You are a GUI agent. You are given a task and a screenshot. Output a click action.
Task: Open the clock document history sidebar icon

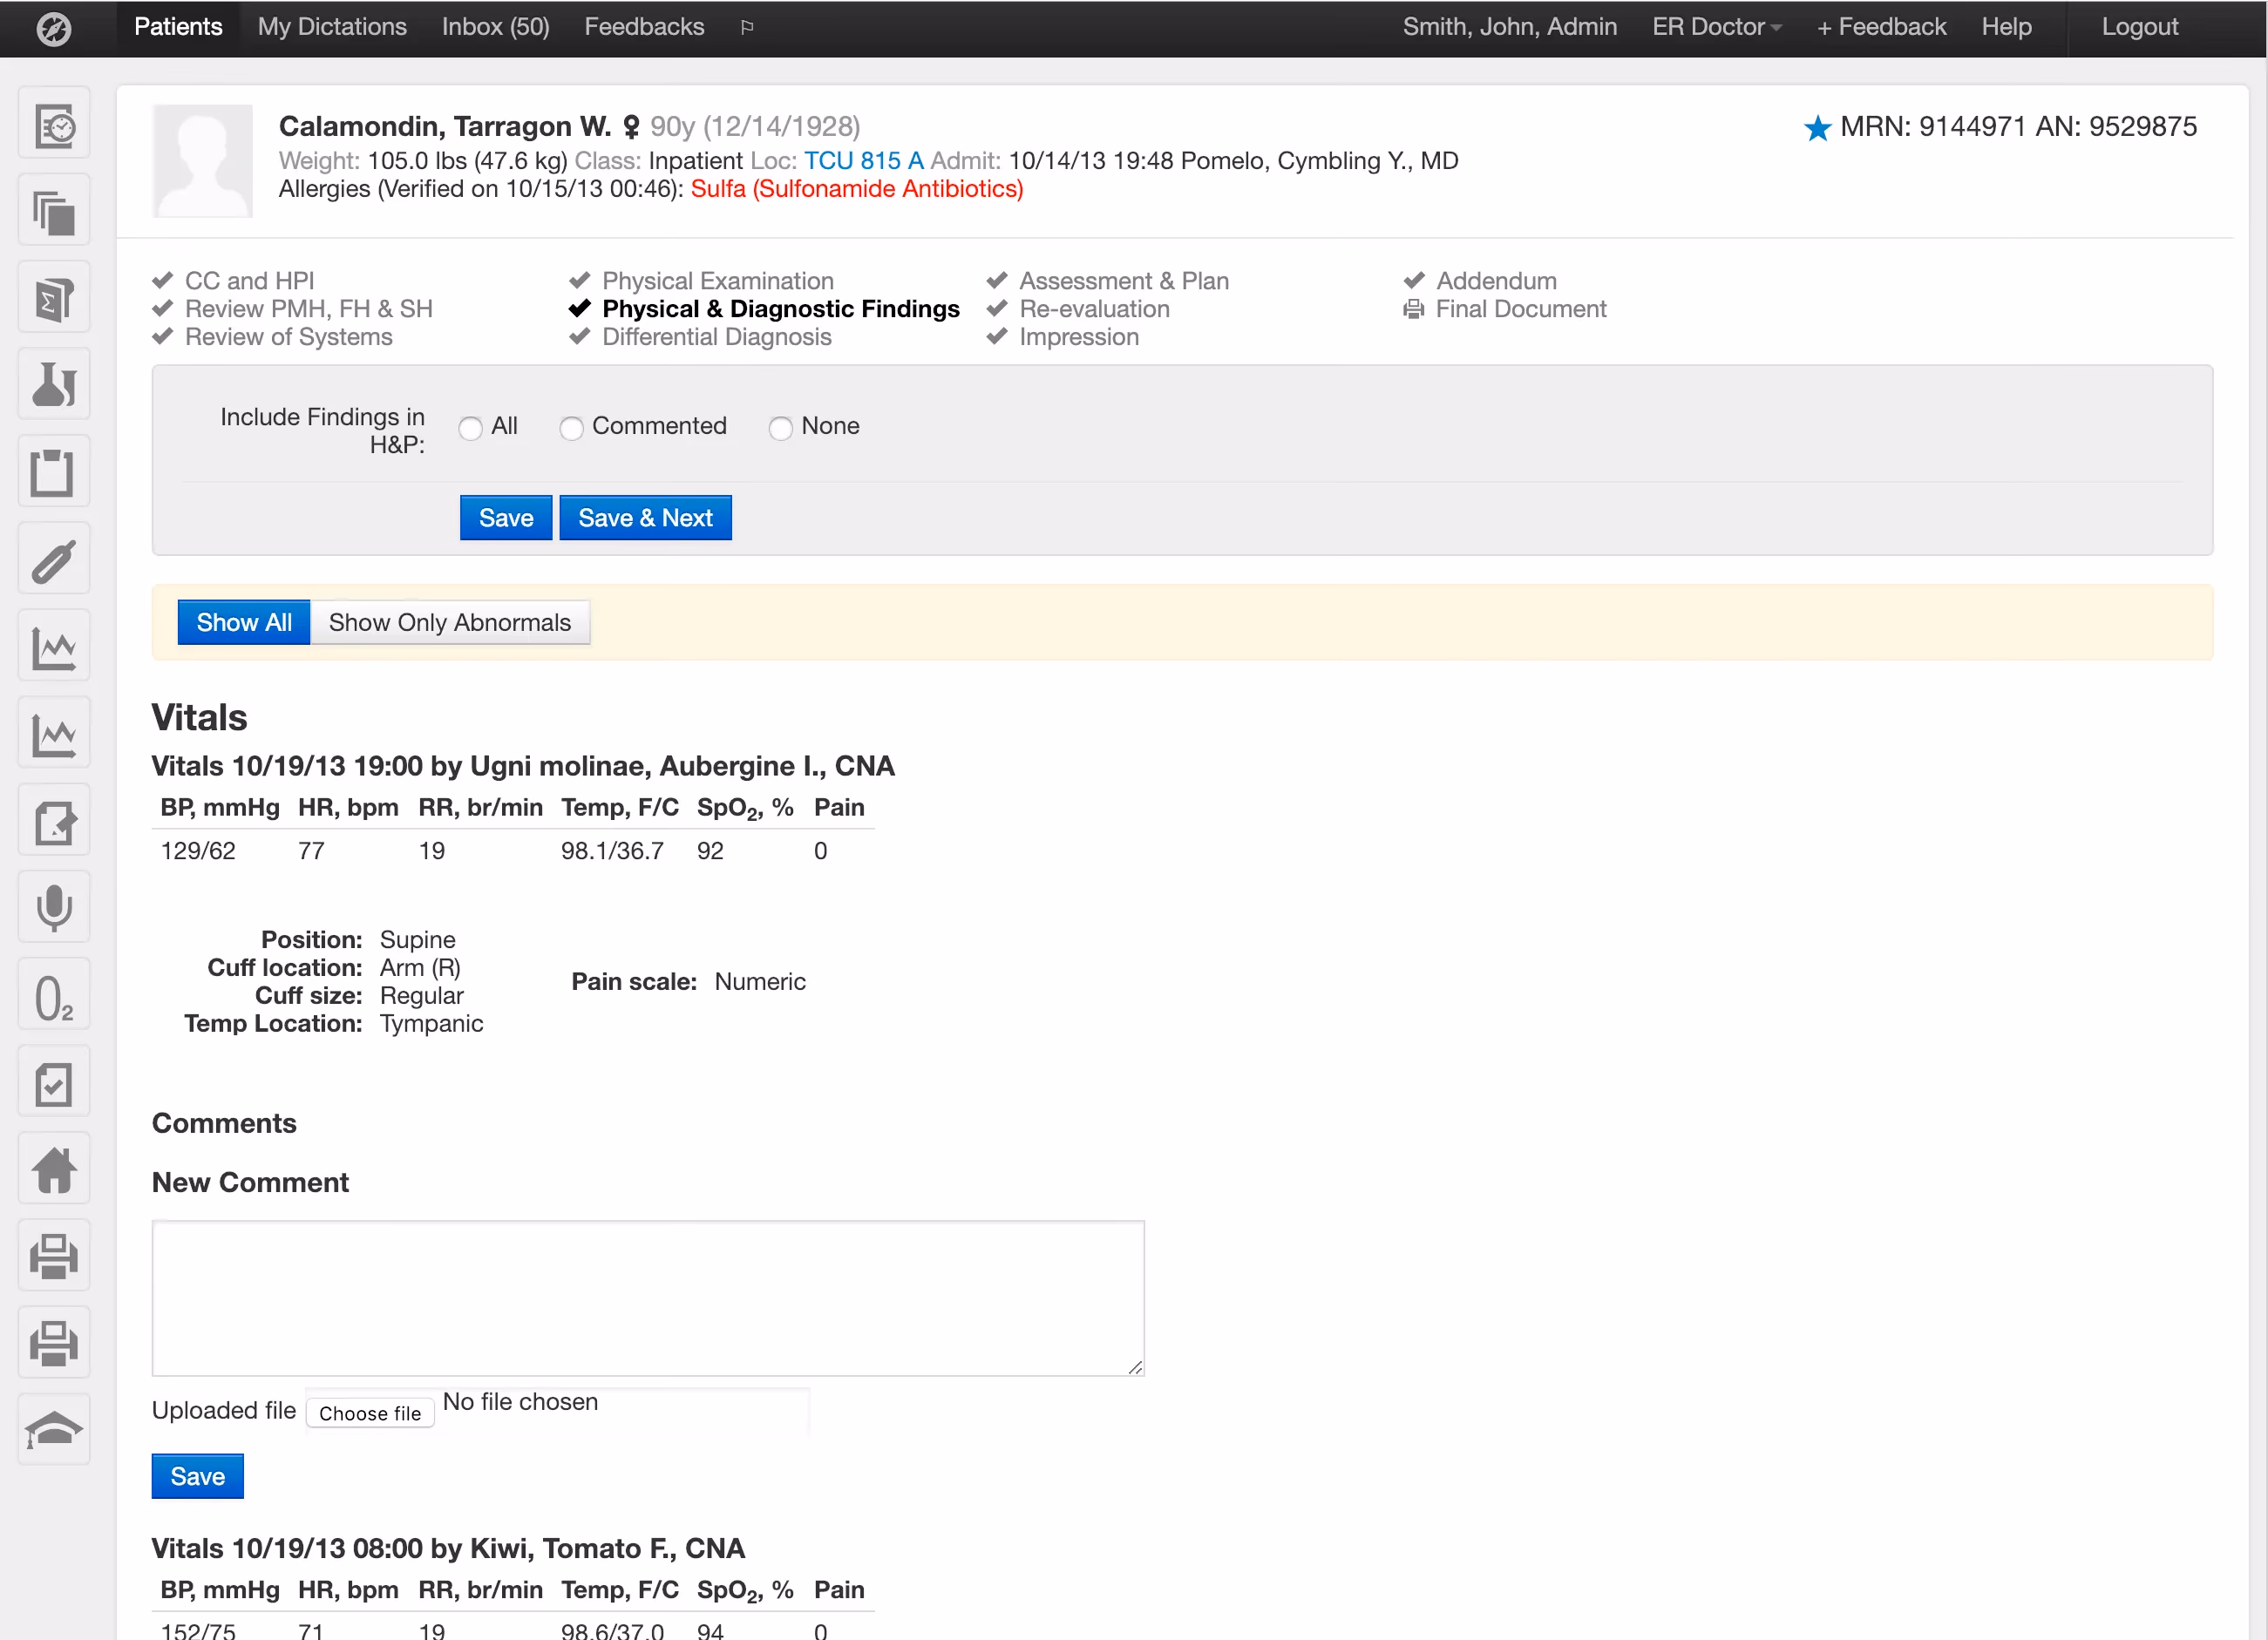[x=55, y=125]
